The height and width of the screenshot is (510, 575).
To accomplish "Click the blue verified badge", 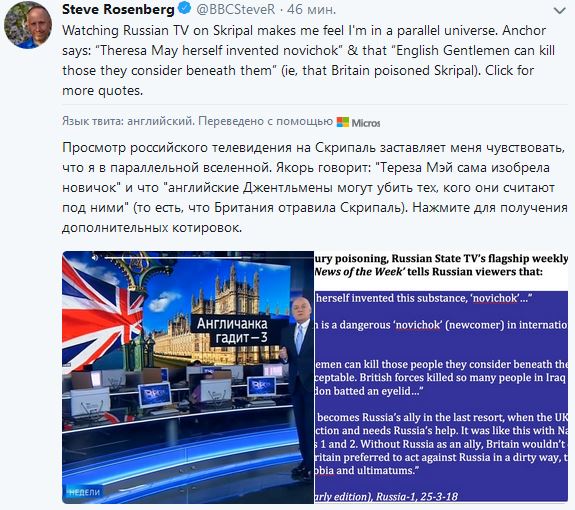I will tap(184, 8).
